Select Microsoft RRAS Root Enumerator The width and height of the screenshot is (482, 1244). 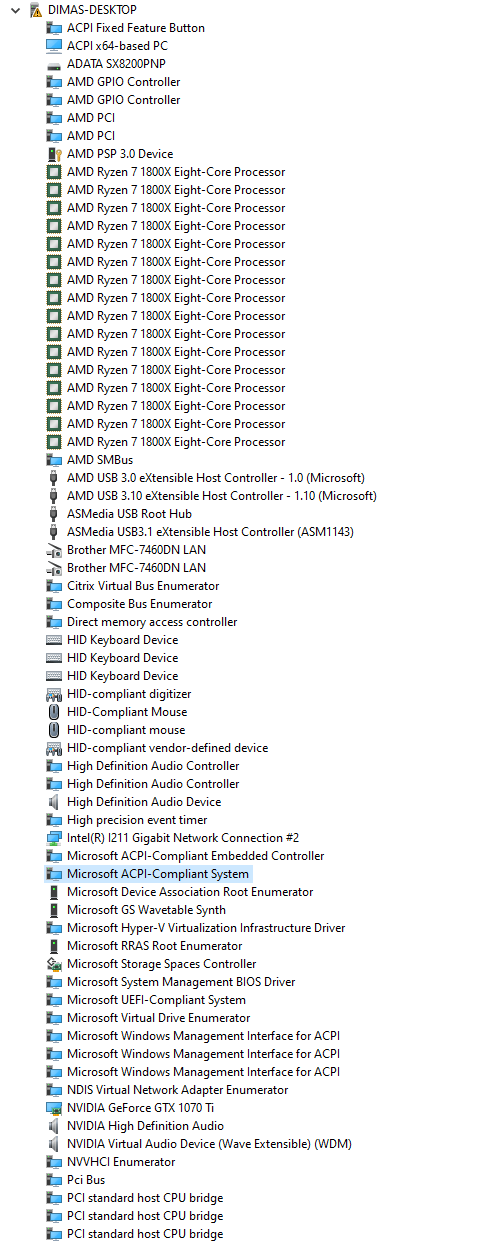pyautogui.click(x=155, y=946)
